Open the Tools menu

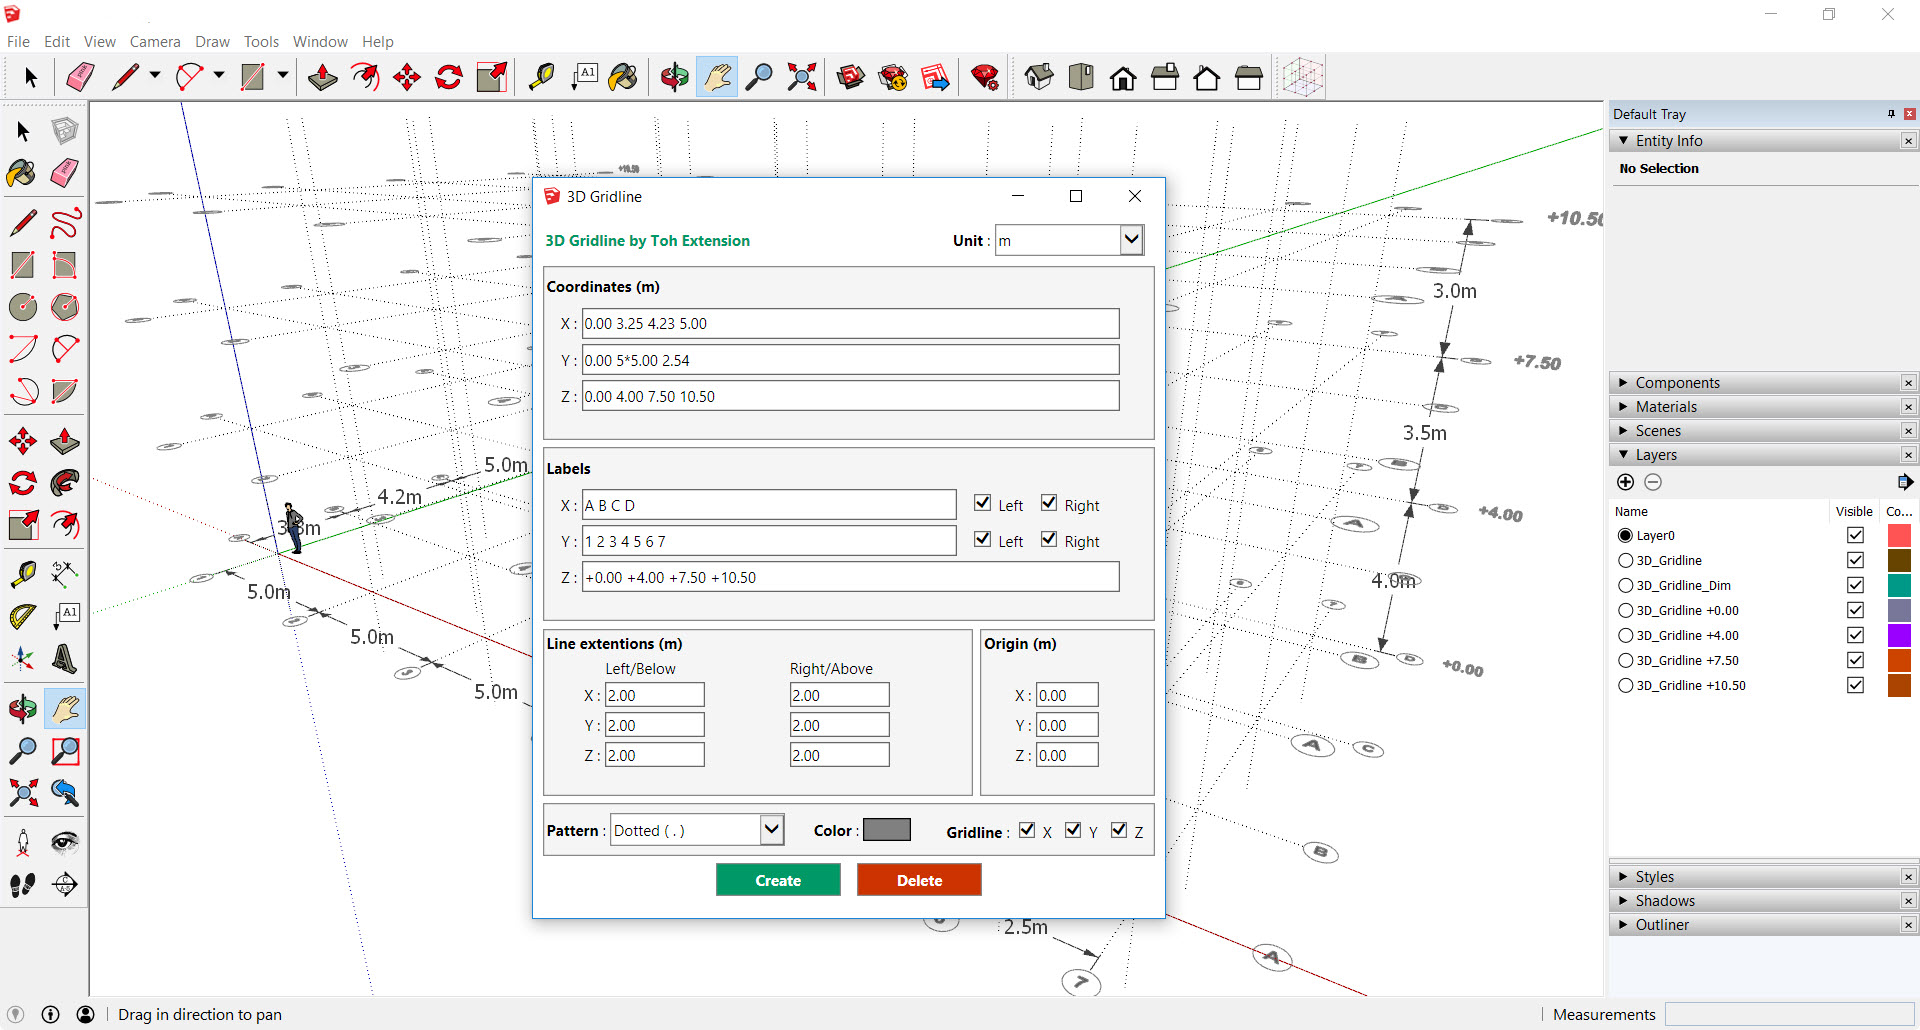261,41
